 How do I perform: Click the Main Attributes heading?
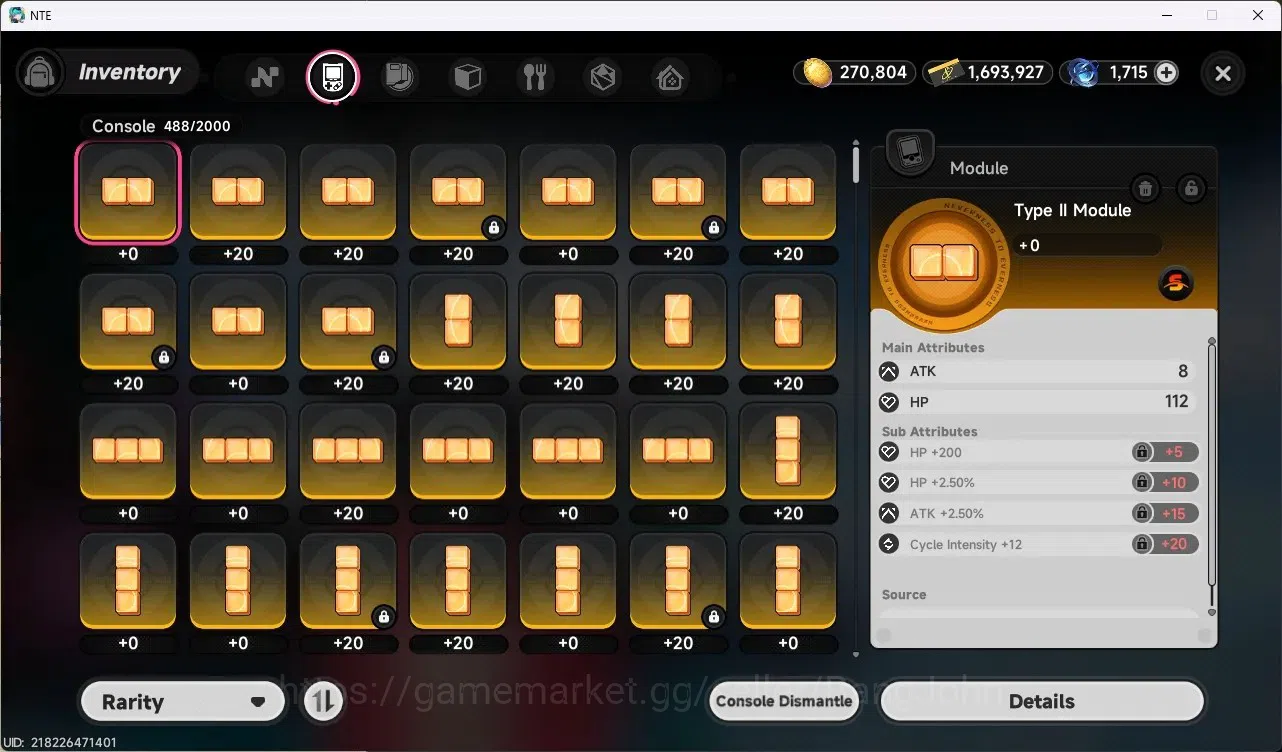(933, 347)
